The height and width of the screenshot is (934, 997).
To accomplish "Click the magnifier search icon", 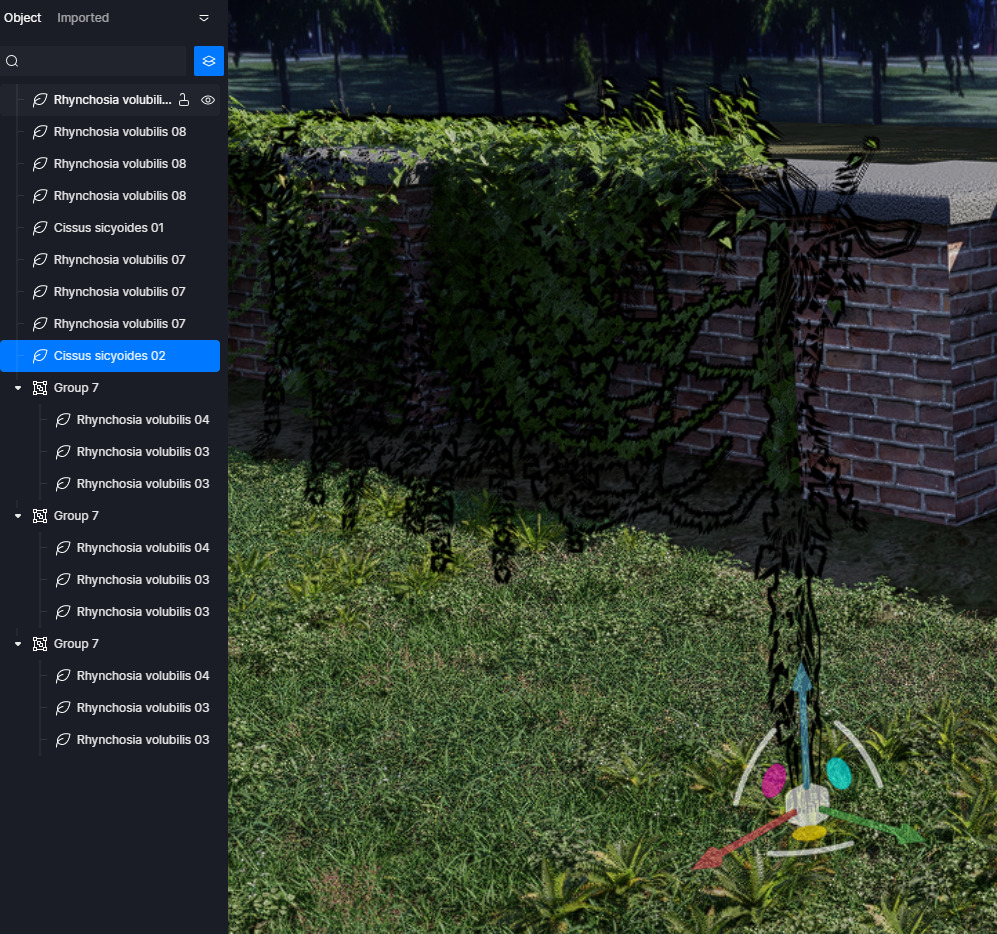I will coord(12,61).
